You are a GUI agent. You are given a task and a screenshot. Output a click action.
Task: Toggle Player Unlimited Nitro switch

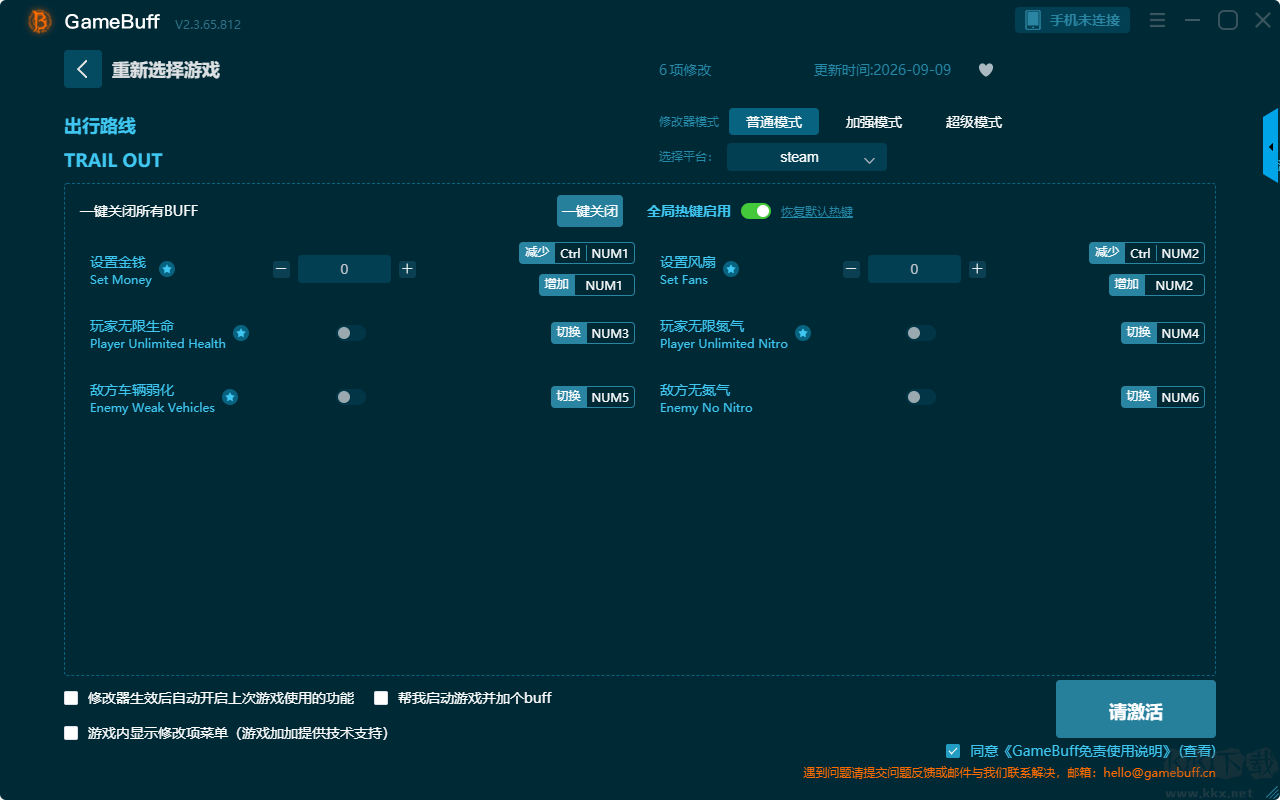[x=921, y=333]
